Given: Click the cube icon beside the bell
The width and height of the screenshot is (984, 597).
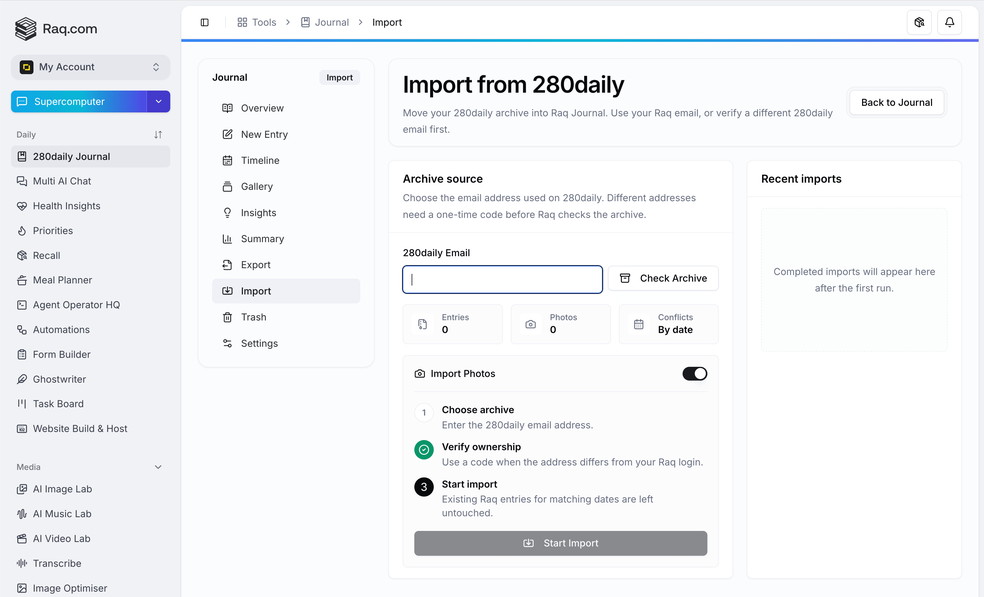Looking at the screenshot, I should click(919, 23).
